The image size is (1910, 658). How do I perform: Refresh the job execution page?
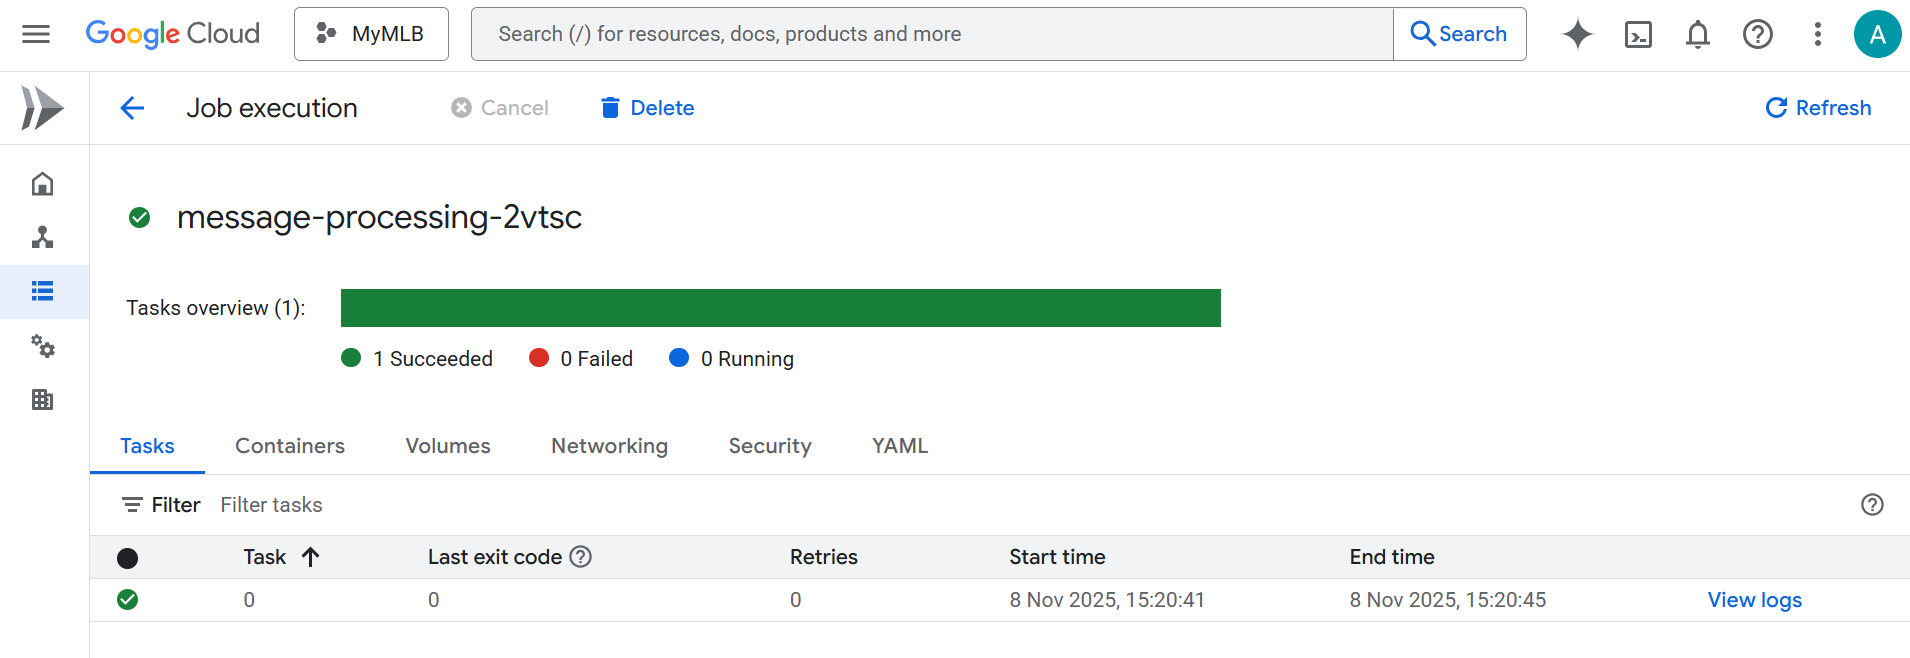(x=1818, y=108)
